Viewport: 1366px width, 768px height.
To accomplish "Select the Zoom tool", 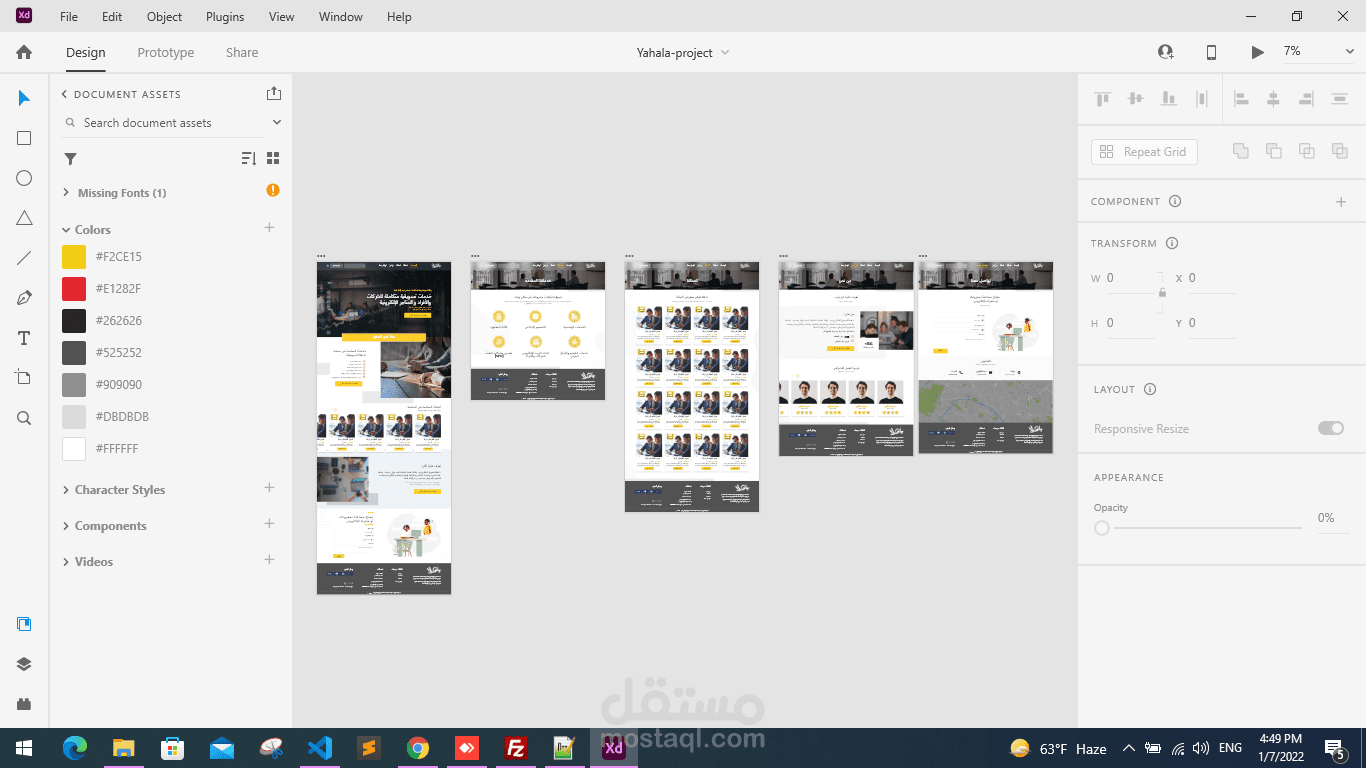I will tap(24, 418).
